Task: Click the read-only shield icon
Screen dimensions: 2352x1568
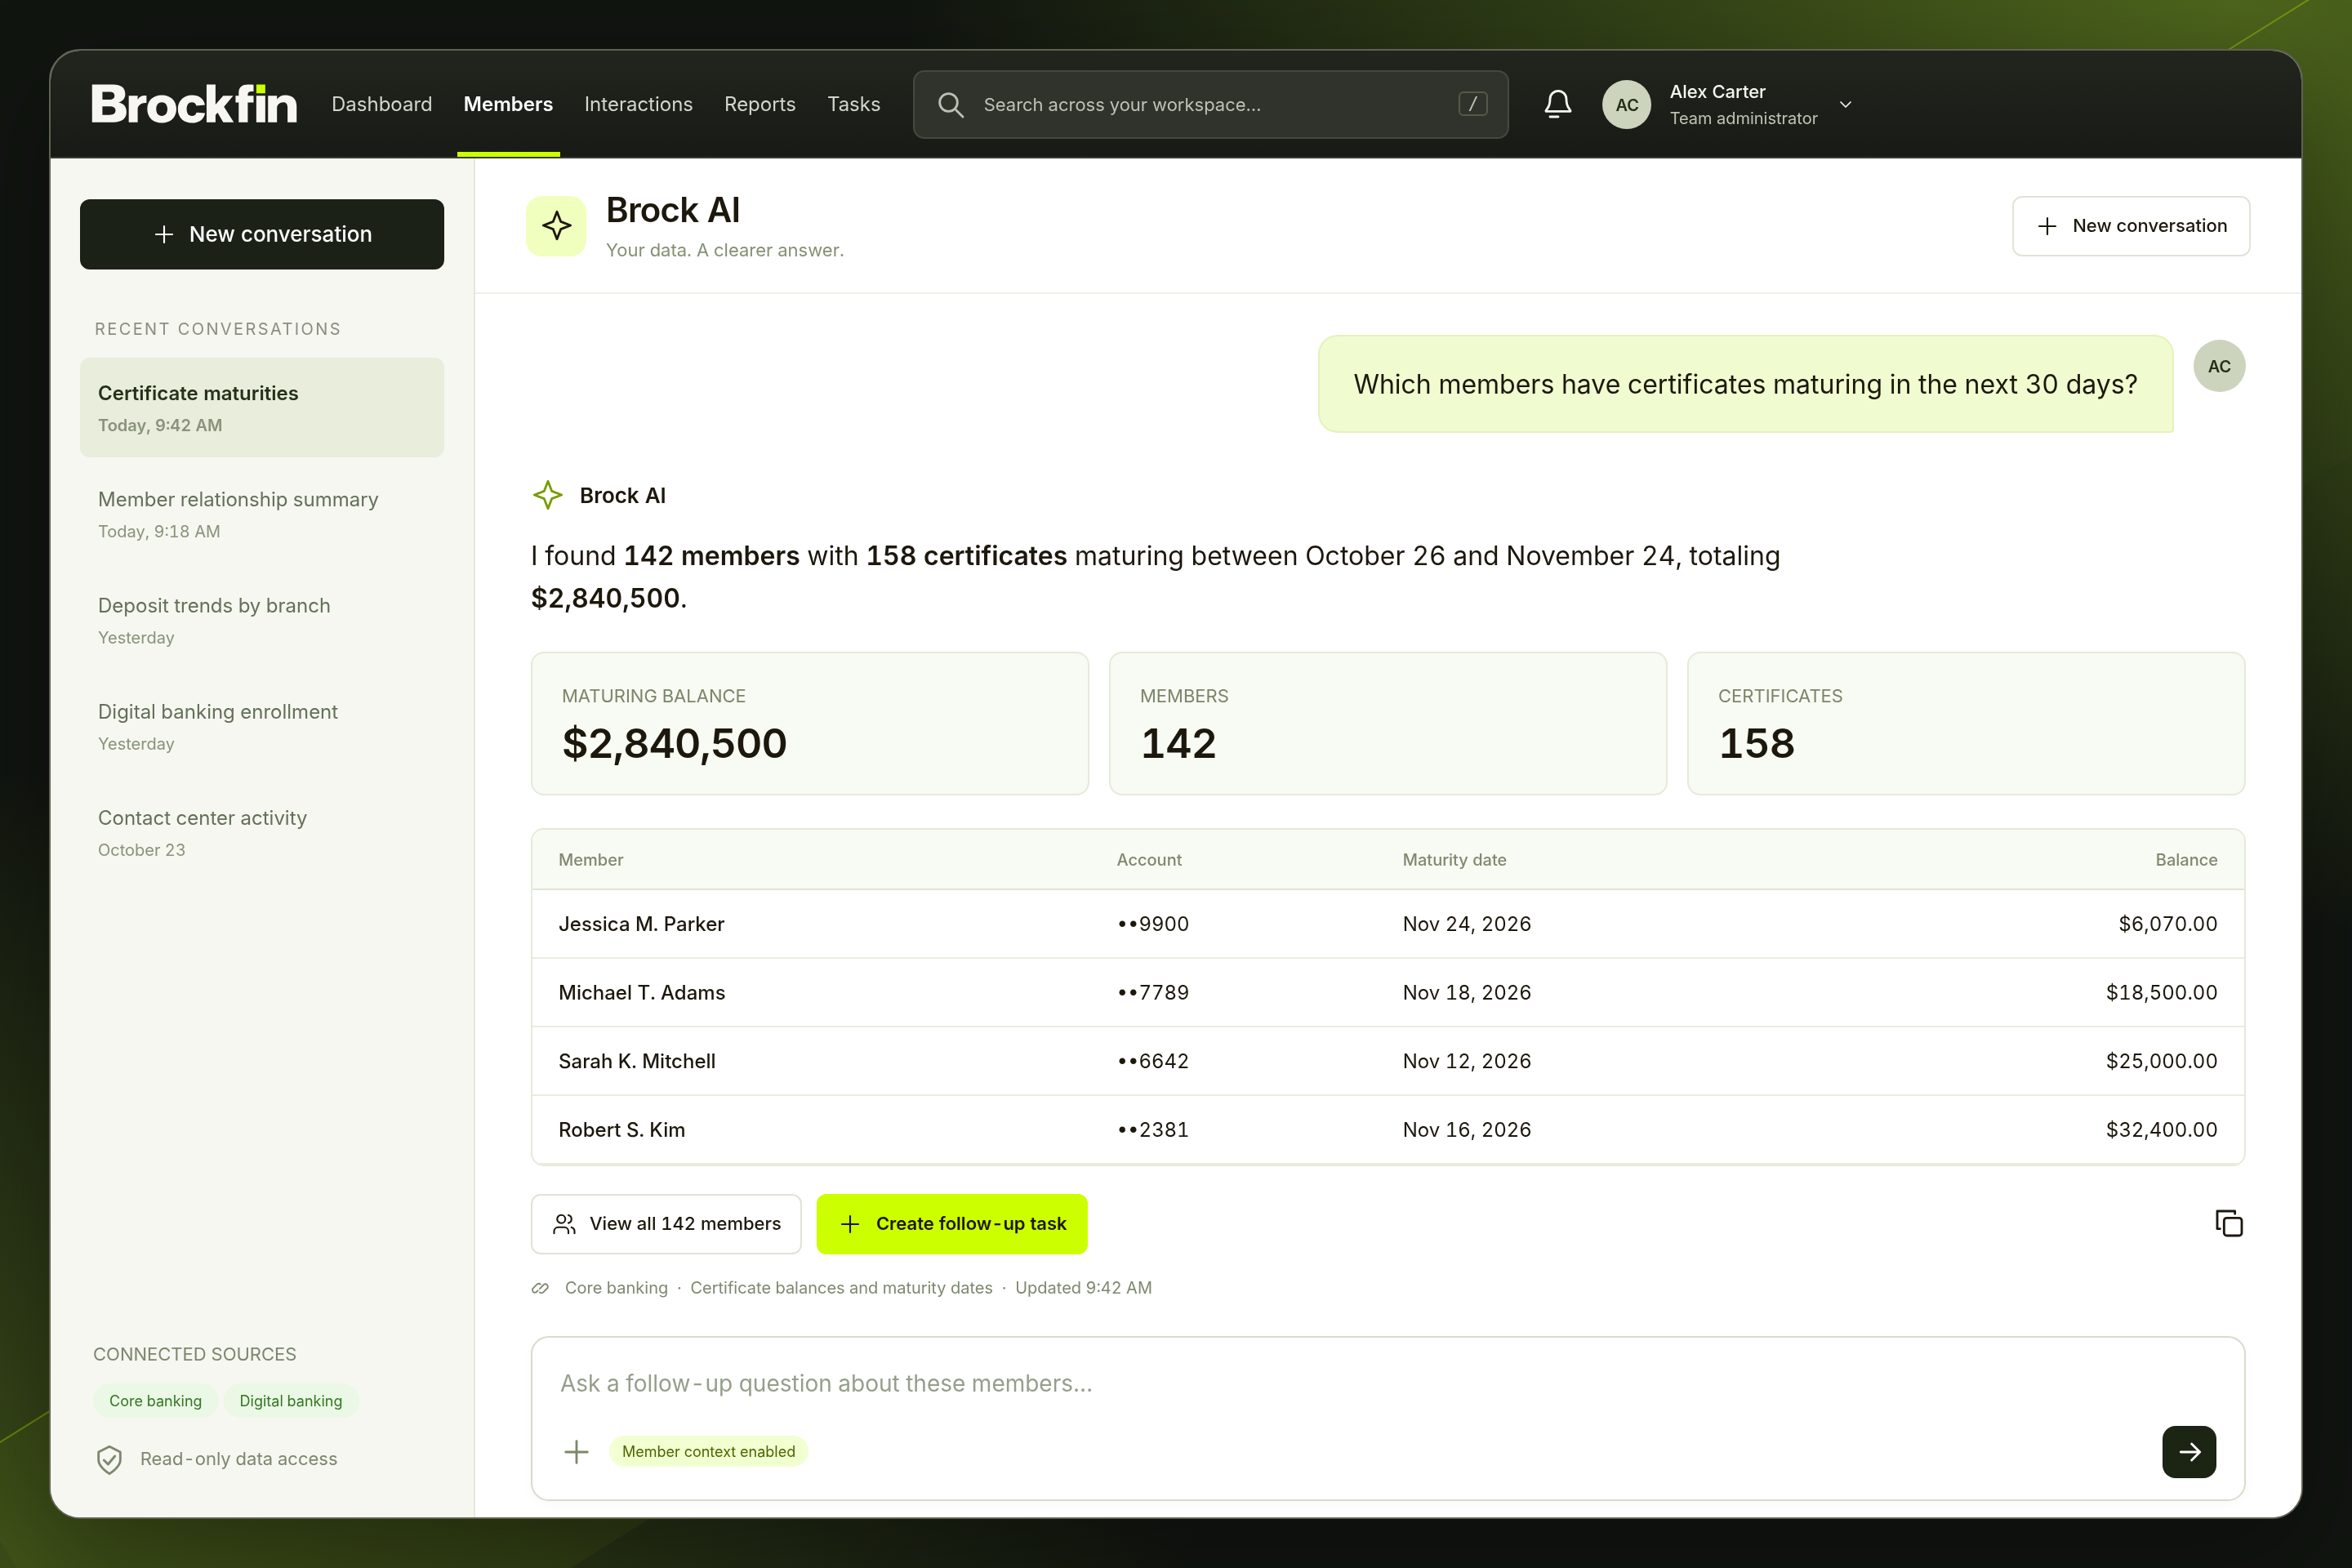Action: coord(109,1459)
